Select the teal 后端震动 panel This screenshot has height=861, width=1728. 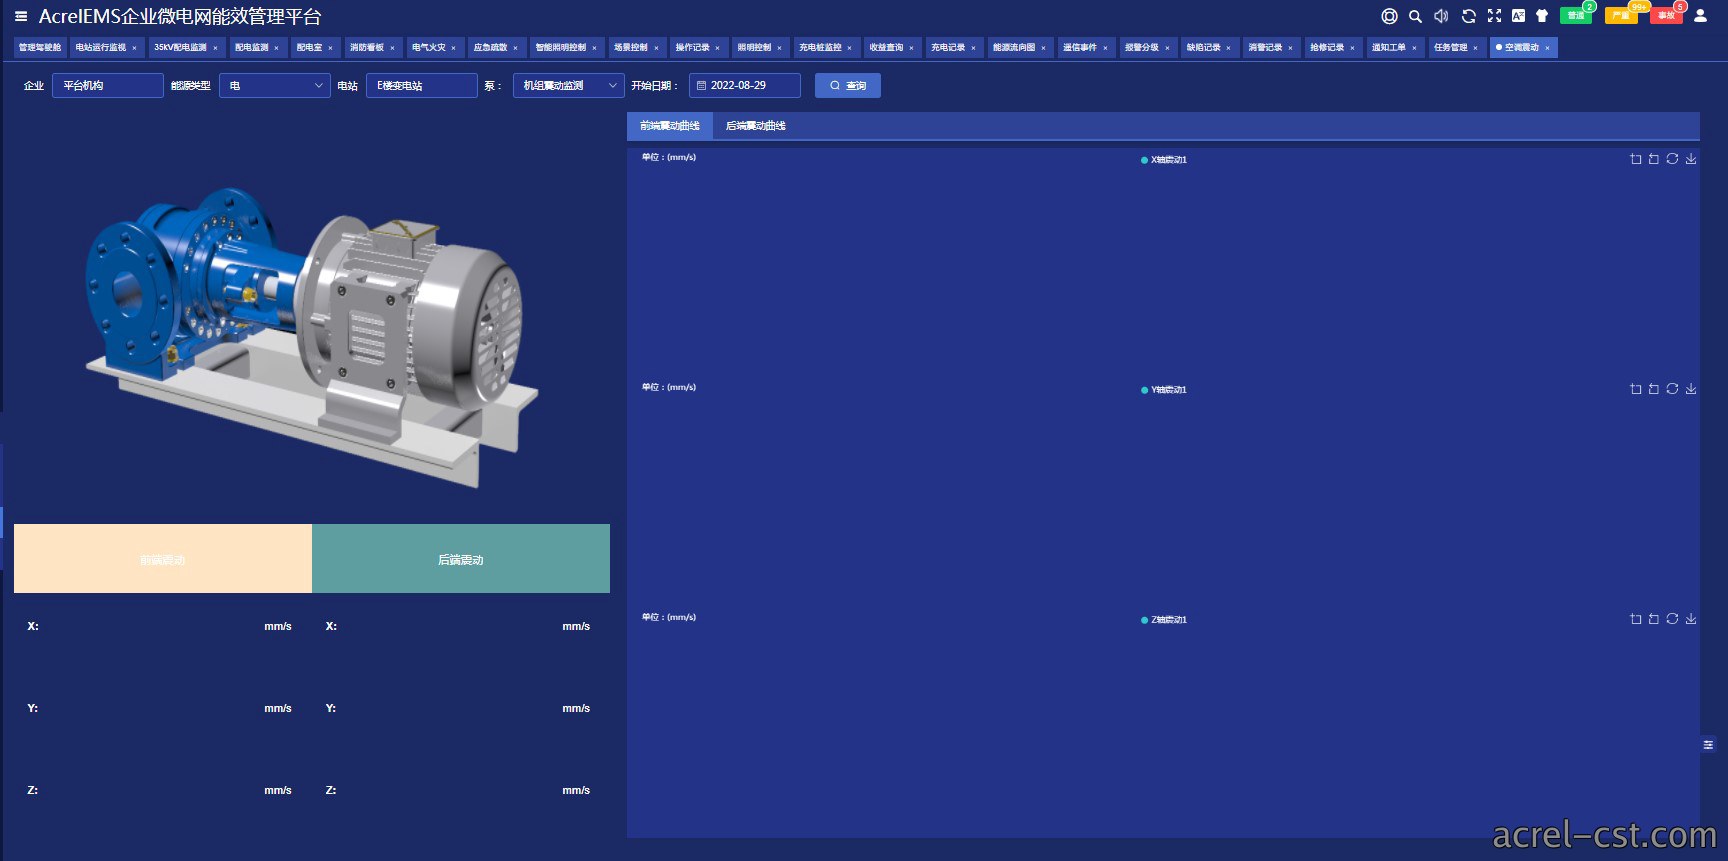(461, 559)
